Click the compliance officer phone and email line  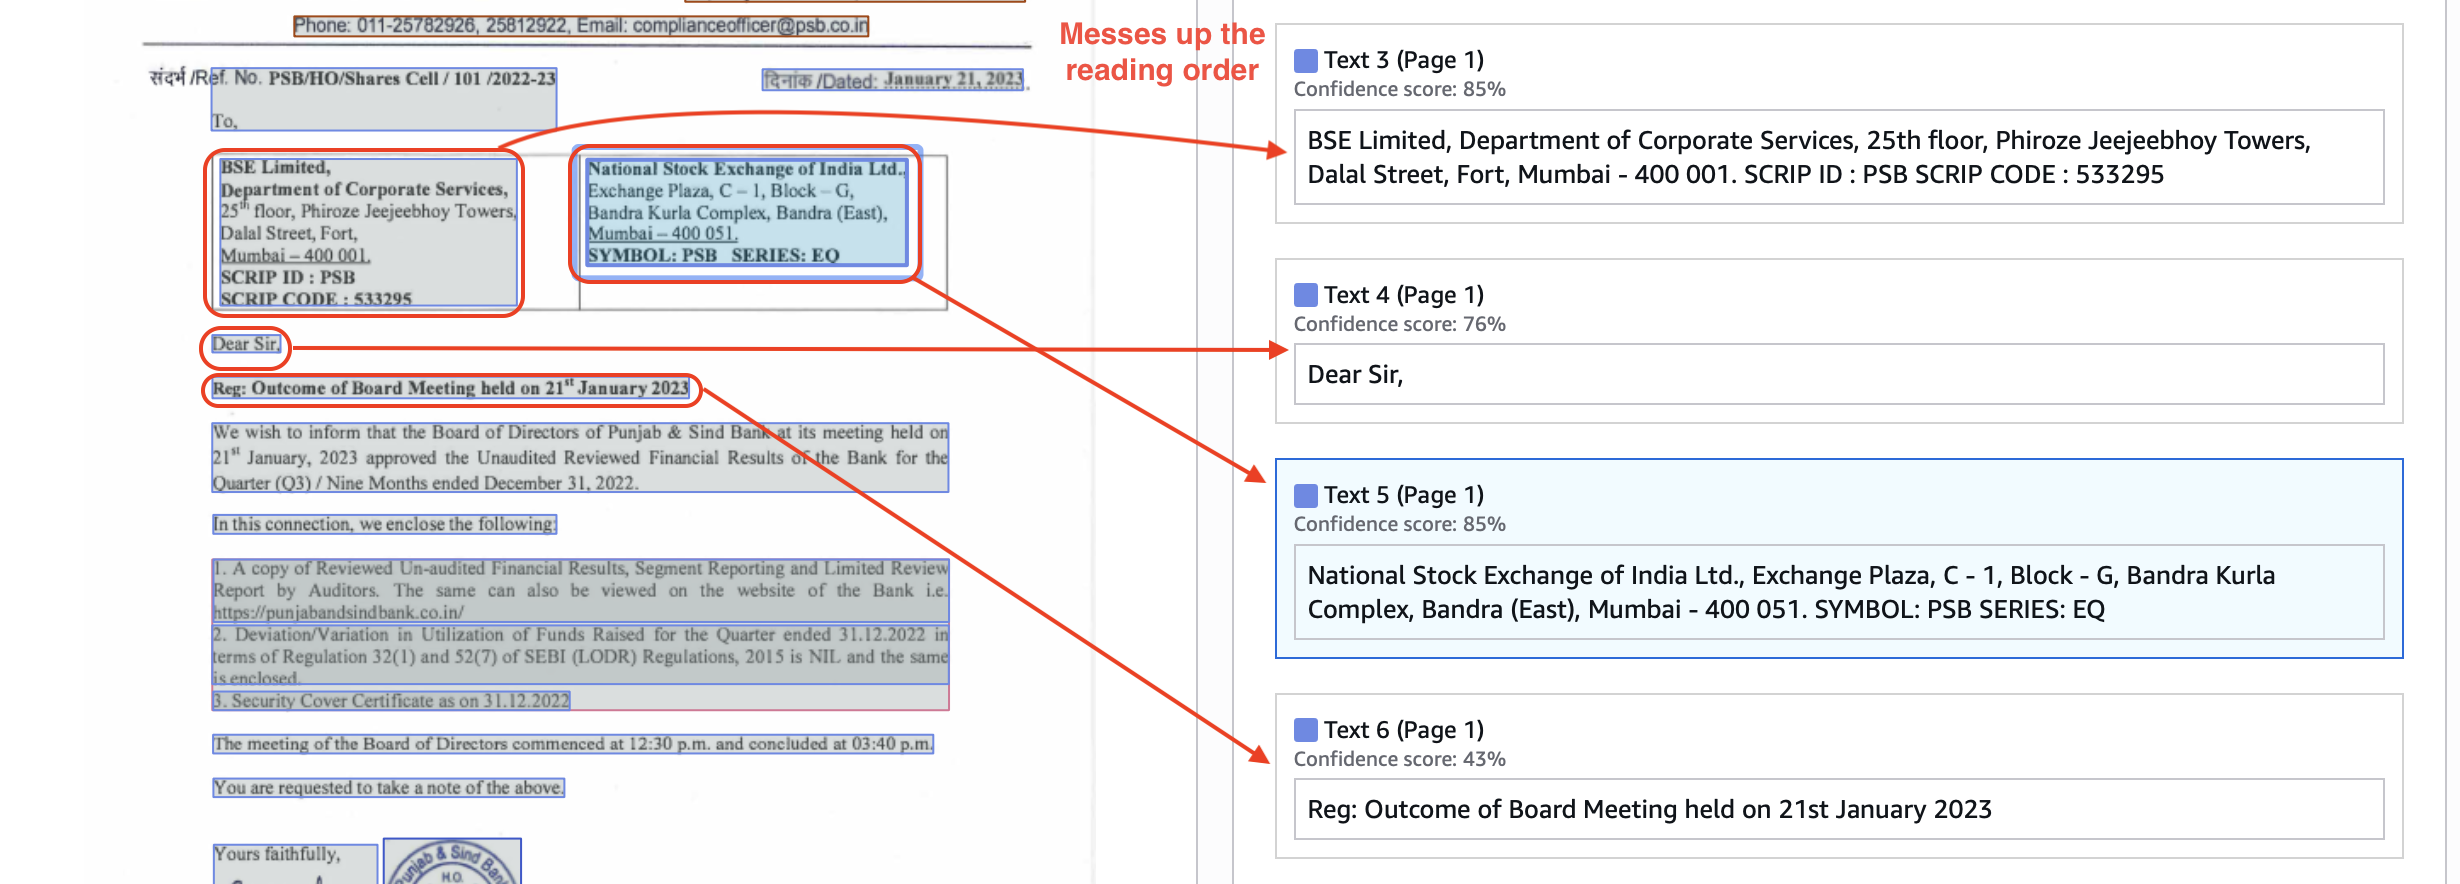(x=580, y=26)
